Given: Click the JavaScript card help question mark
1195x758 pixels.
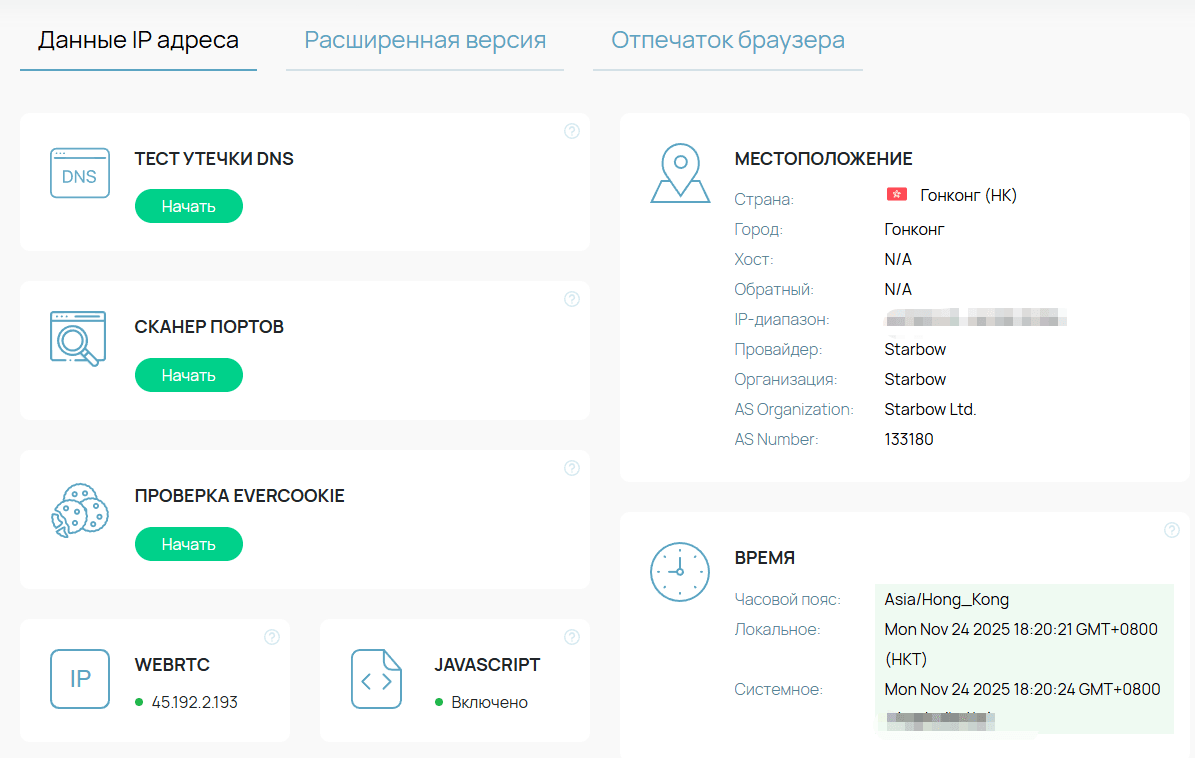Looking at the screenshot, I should click(572, 637).
